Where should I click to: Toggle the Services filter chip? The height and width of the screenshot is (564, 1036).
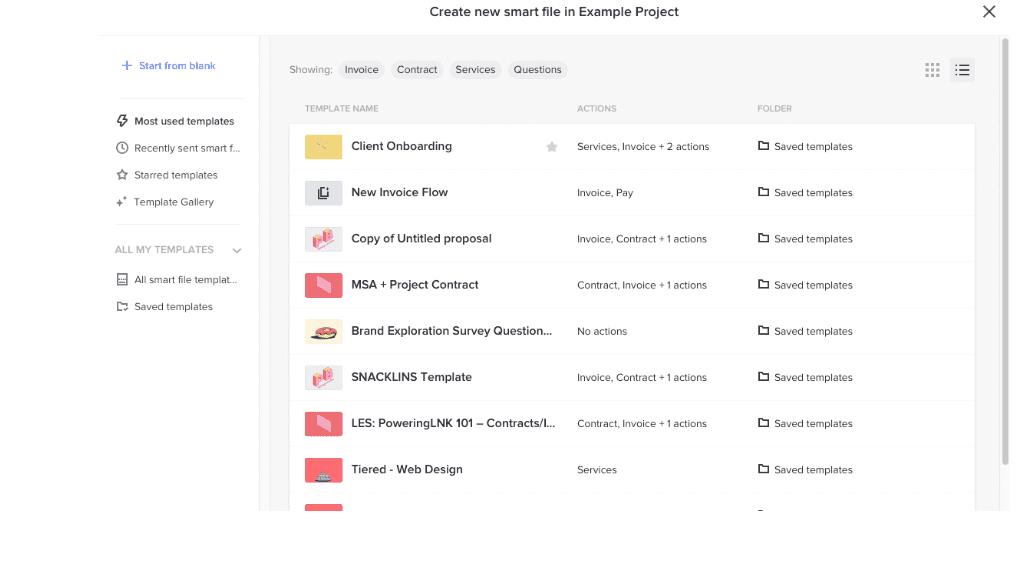[x=475, y=69]
